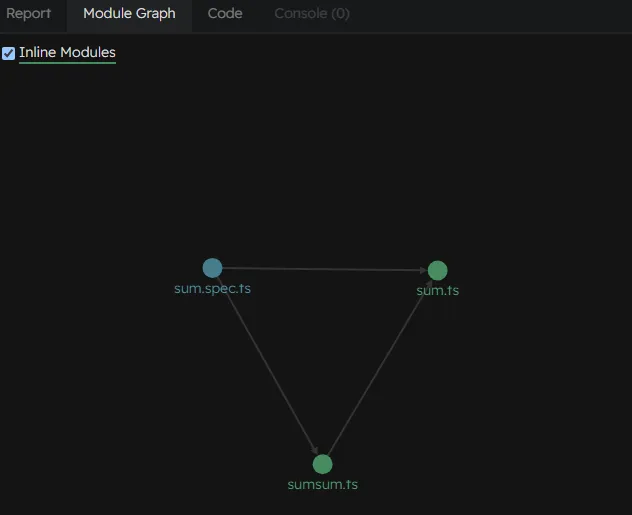Viewport: 632px width, 515px height.
Task: Open the Code tab
Action: [x=225, y=14]
